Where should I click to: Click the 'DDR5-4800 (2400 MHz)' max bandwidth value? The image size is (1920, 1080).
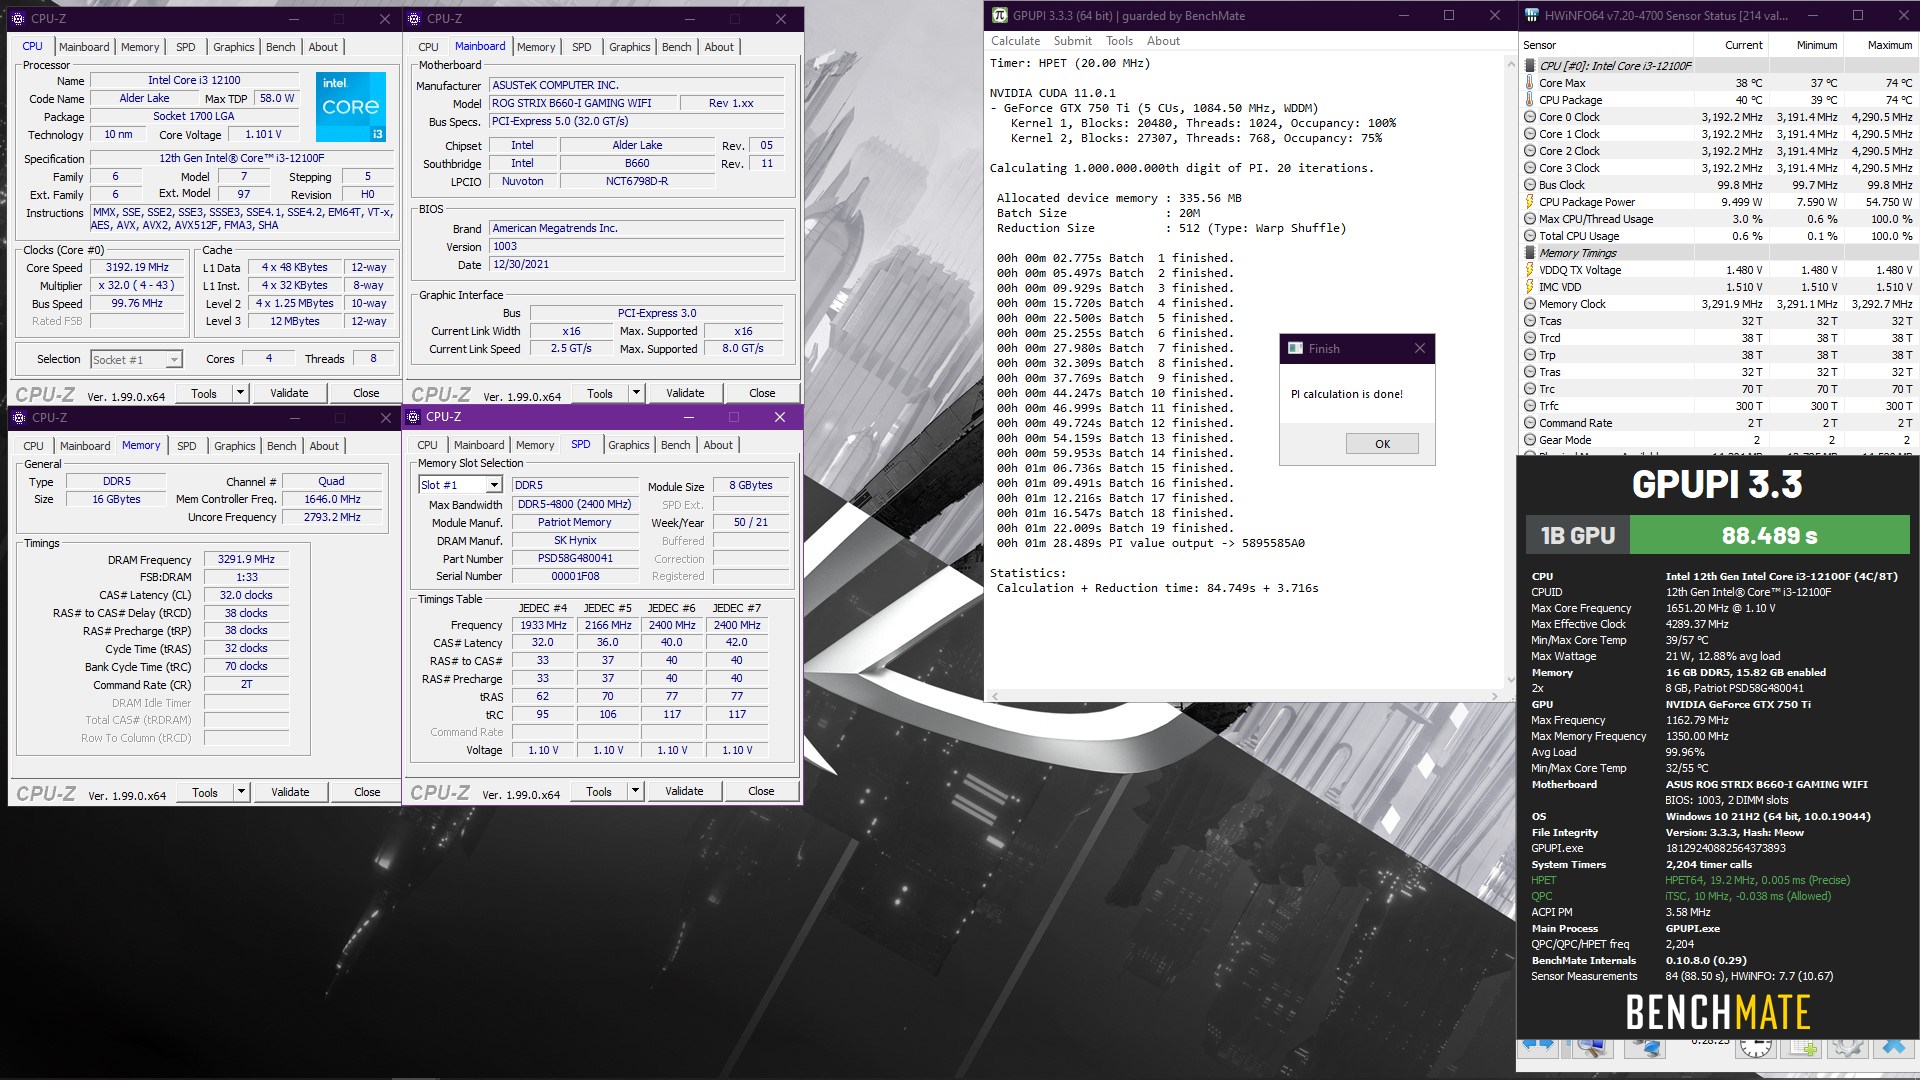tap(575, 504)
